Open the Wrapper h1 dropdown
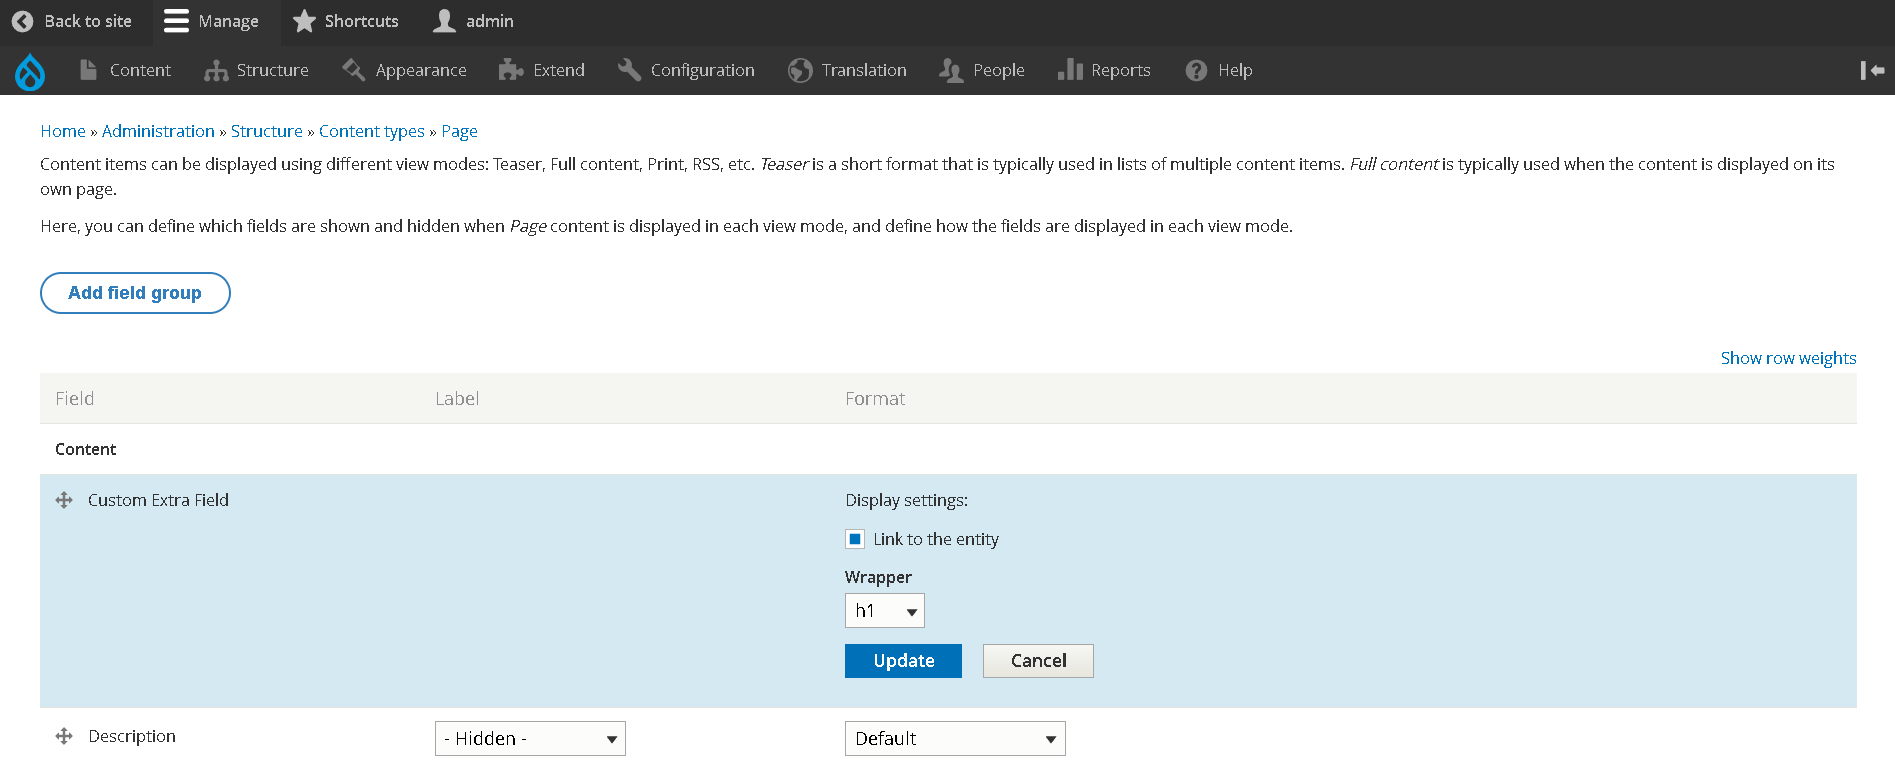The image size is (1895, 762). (884, 611)
